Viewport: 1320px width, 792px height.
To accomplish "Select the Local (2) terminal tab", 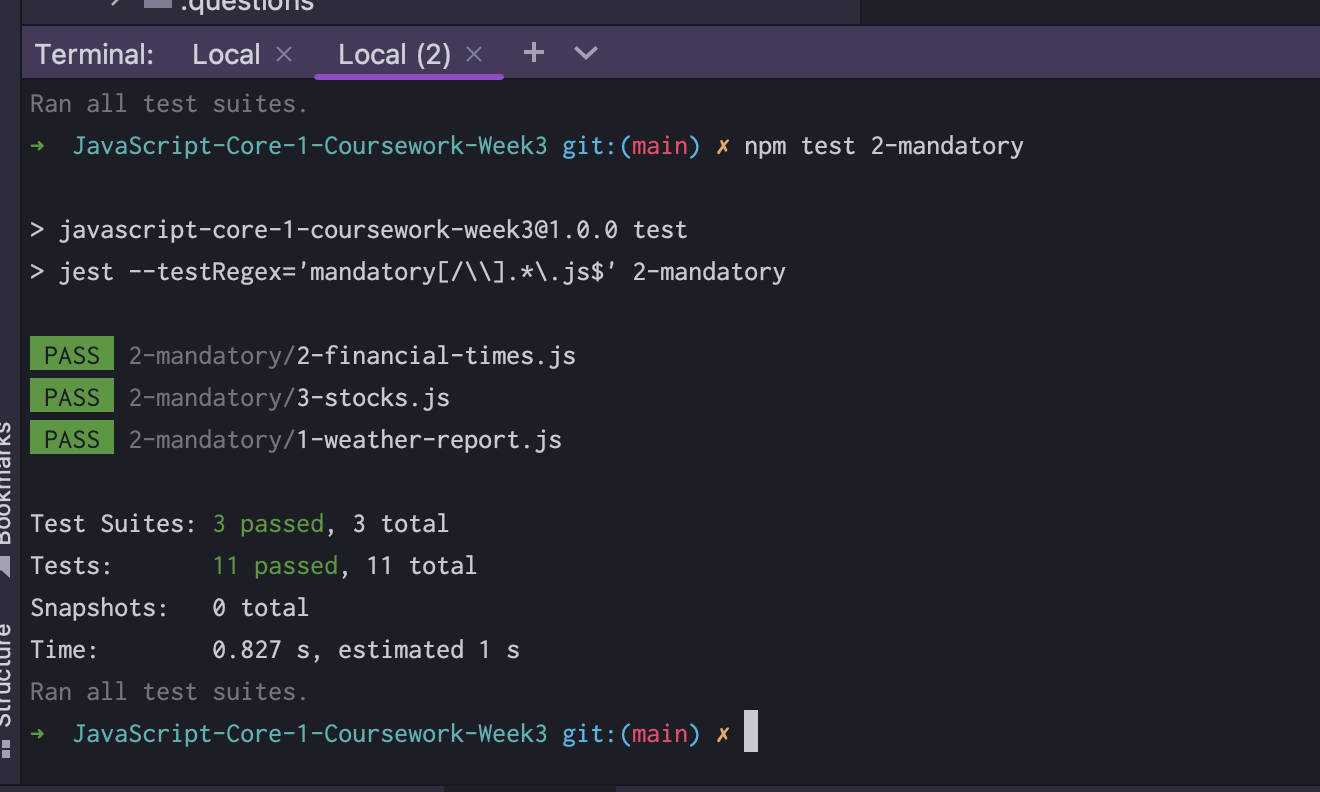I will click(394, 54).
